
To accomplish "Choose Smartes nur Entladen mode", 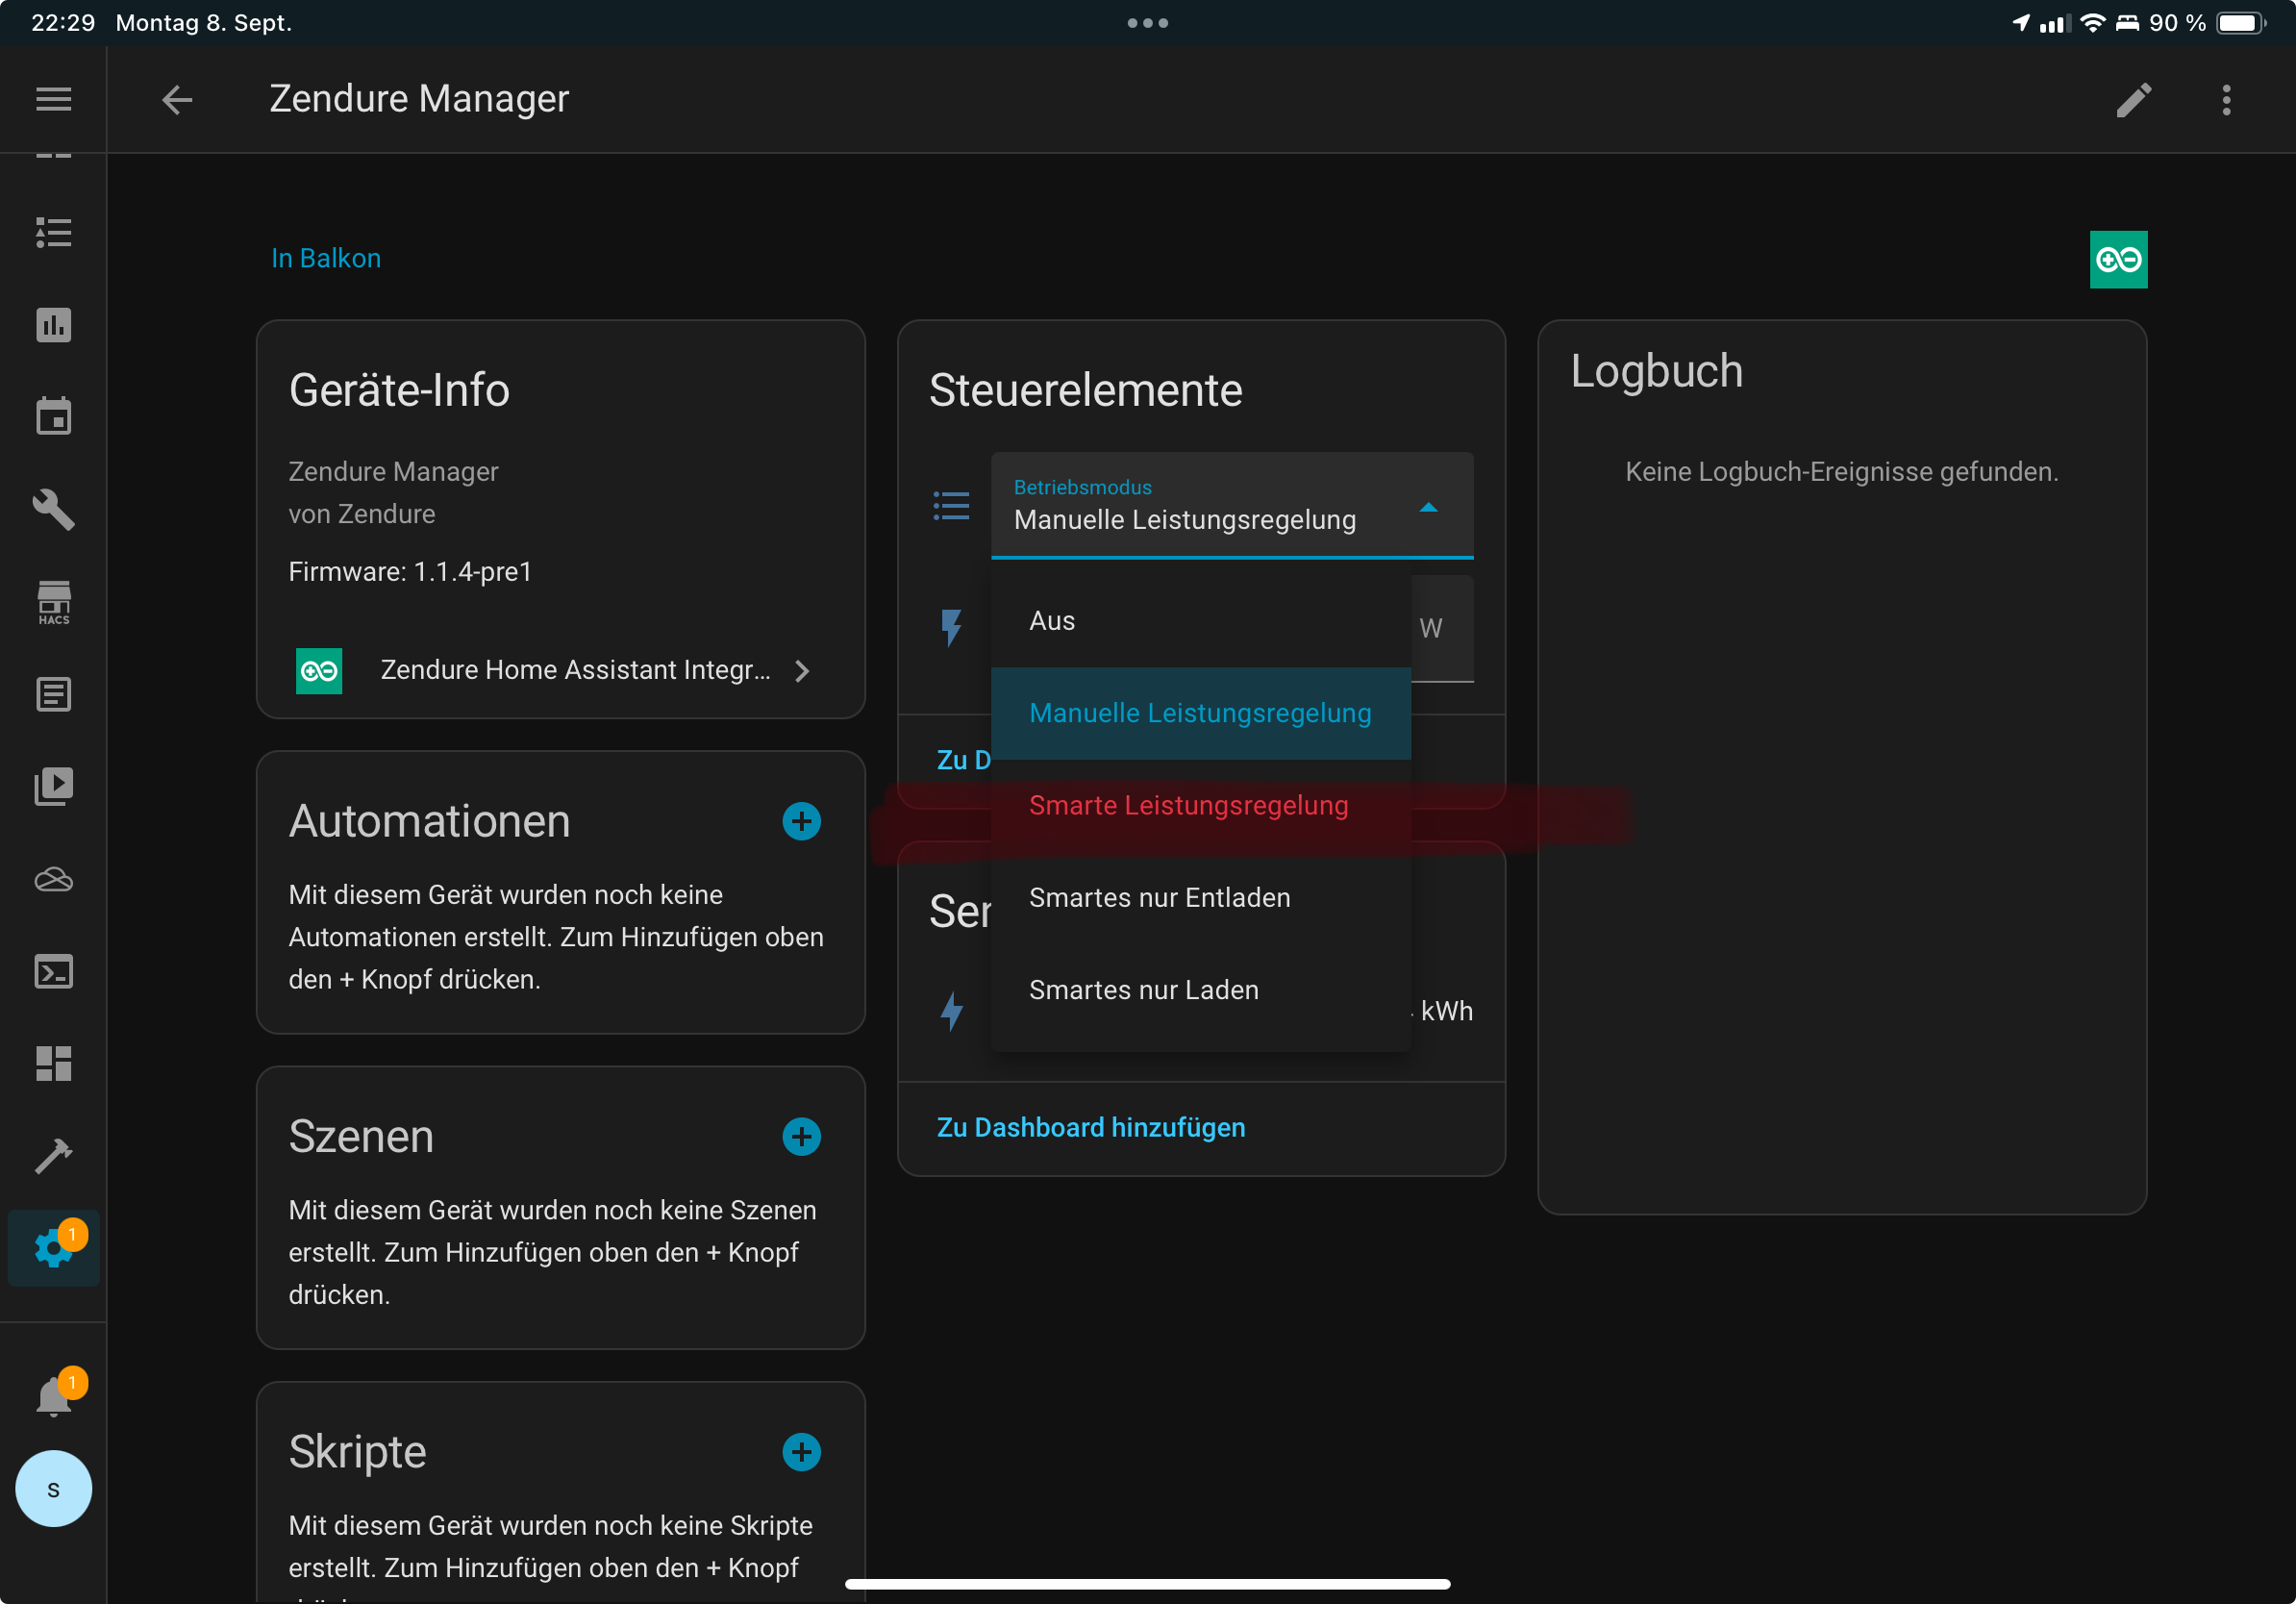I will point(1200,898).
